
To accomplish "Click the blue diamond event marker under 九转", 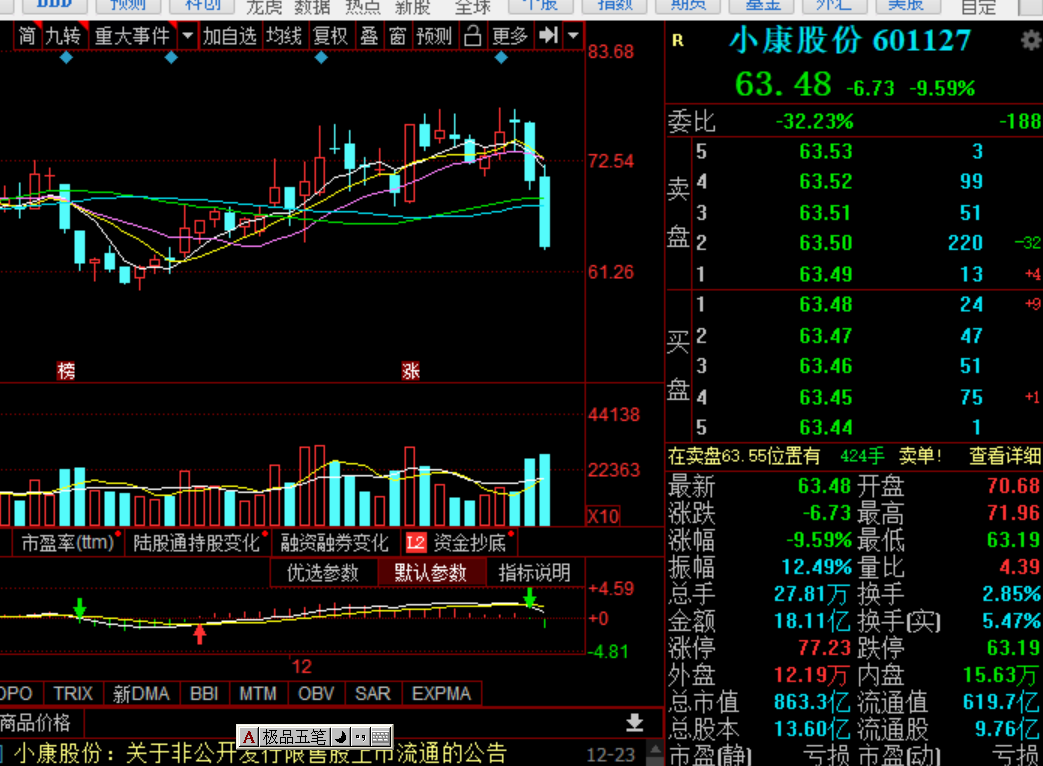I will click(x=66, y=58).
